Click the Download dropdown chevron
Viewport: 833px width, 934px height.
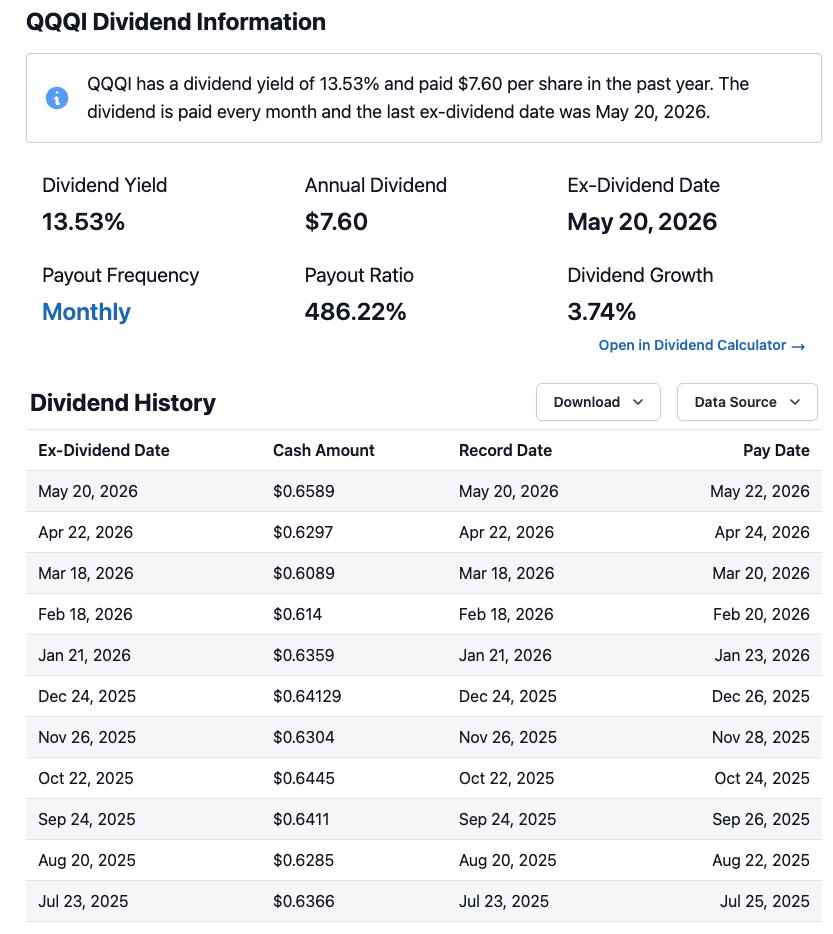coord(638,403)
